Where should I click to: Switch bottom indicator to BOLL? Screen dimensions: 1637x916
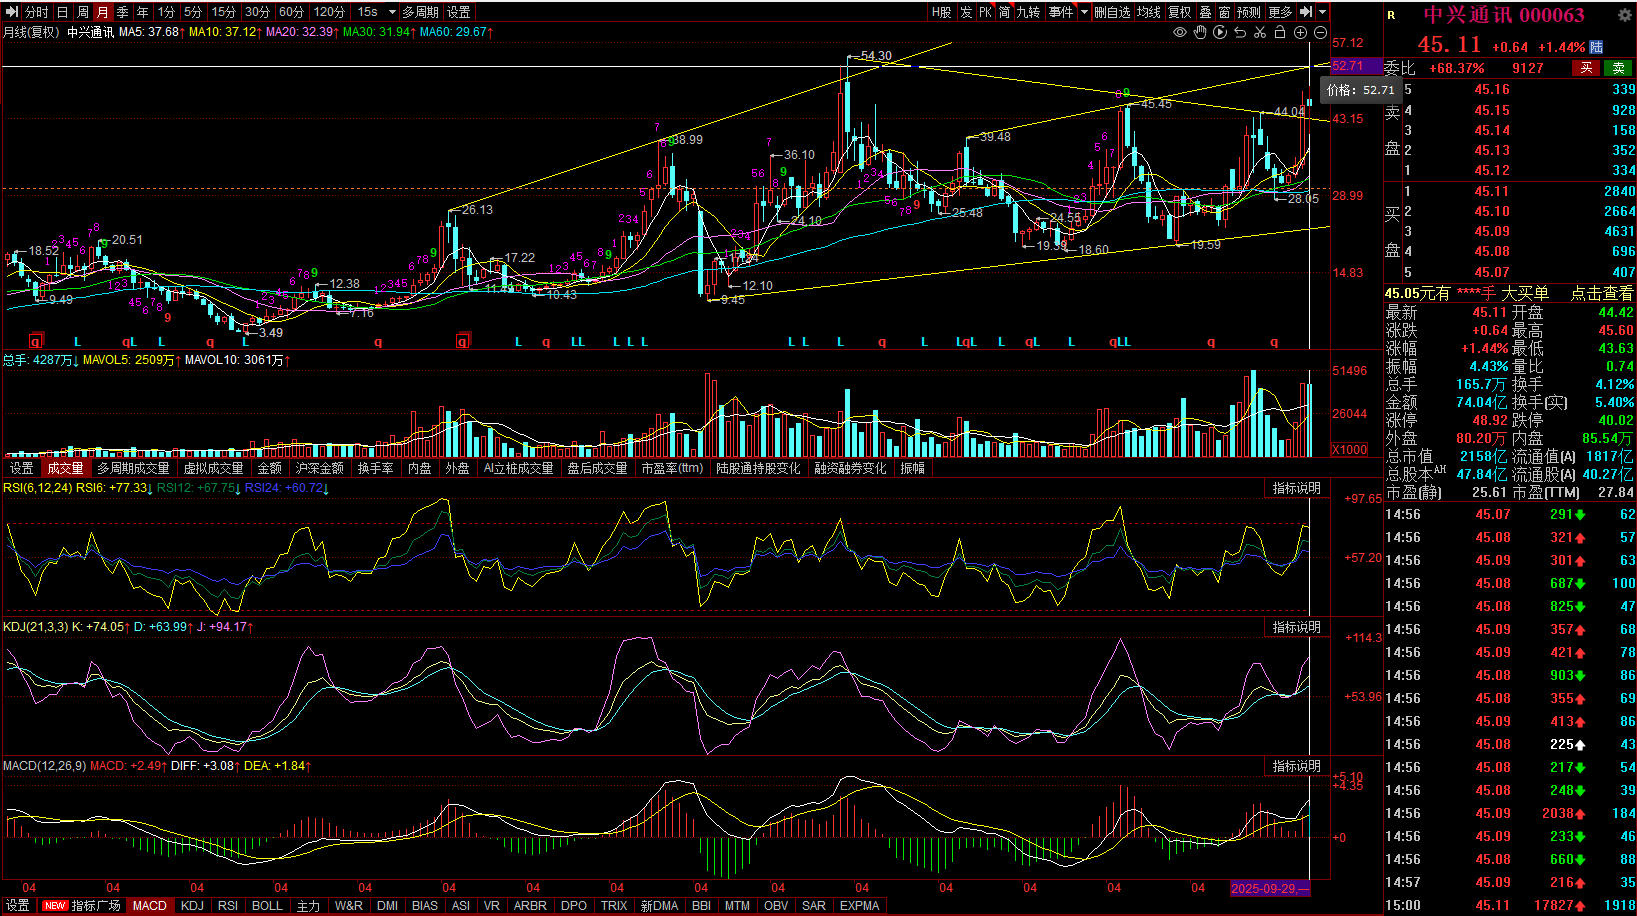click(267, 905)
